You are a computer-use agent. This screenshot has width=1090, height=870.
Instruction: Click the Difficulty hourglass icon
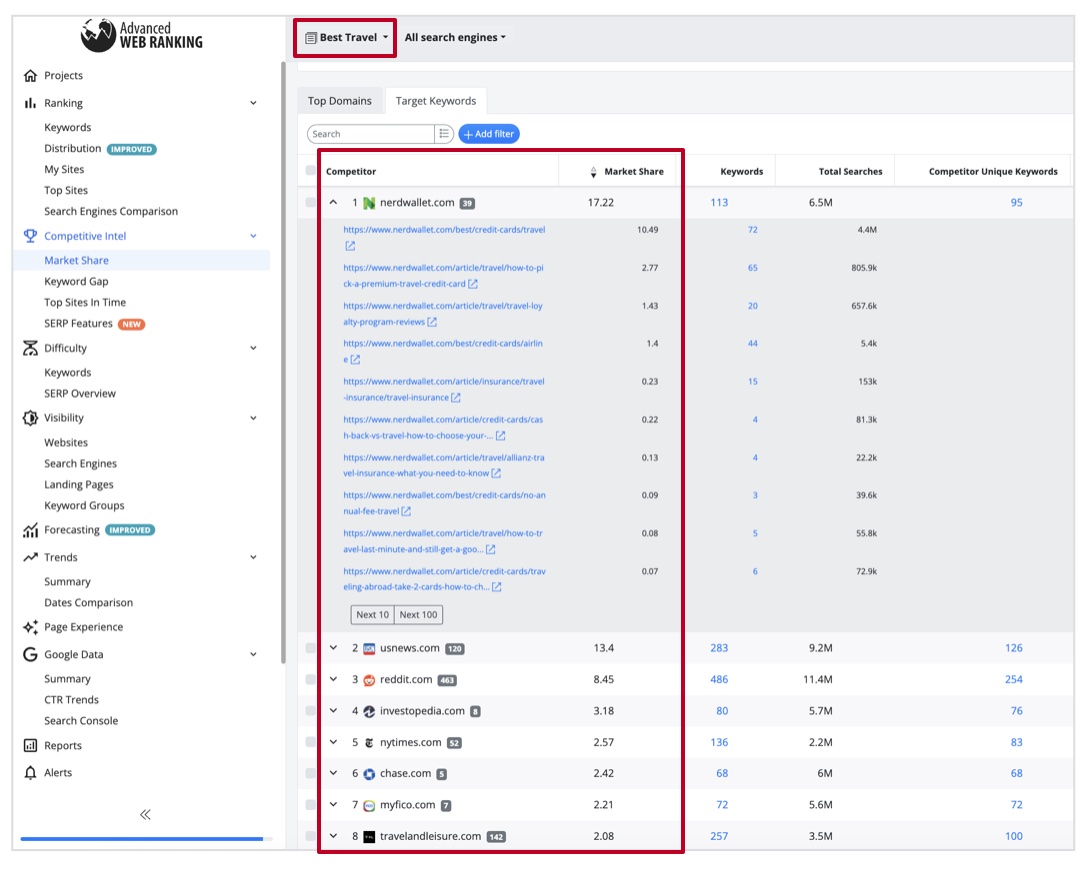tap(30, 348)
